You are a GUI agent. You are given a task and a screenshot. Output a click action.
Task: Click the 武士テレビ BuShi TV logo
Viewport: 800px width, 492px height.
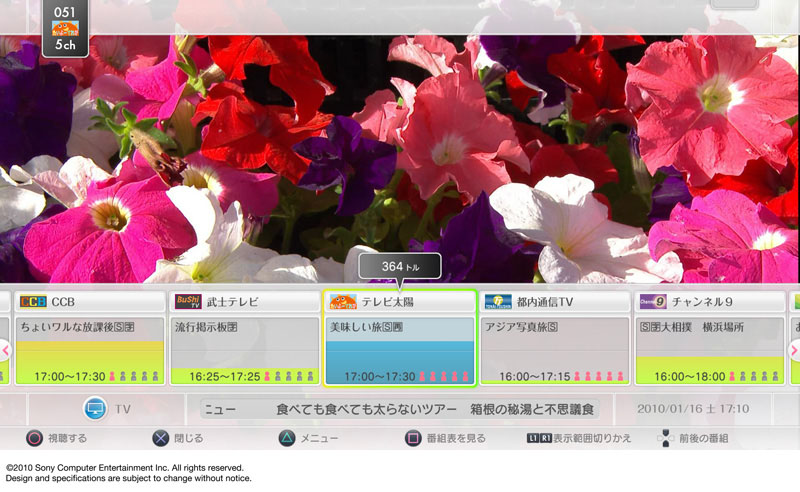coord(188,301)
